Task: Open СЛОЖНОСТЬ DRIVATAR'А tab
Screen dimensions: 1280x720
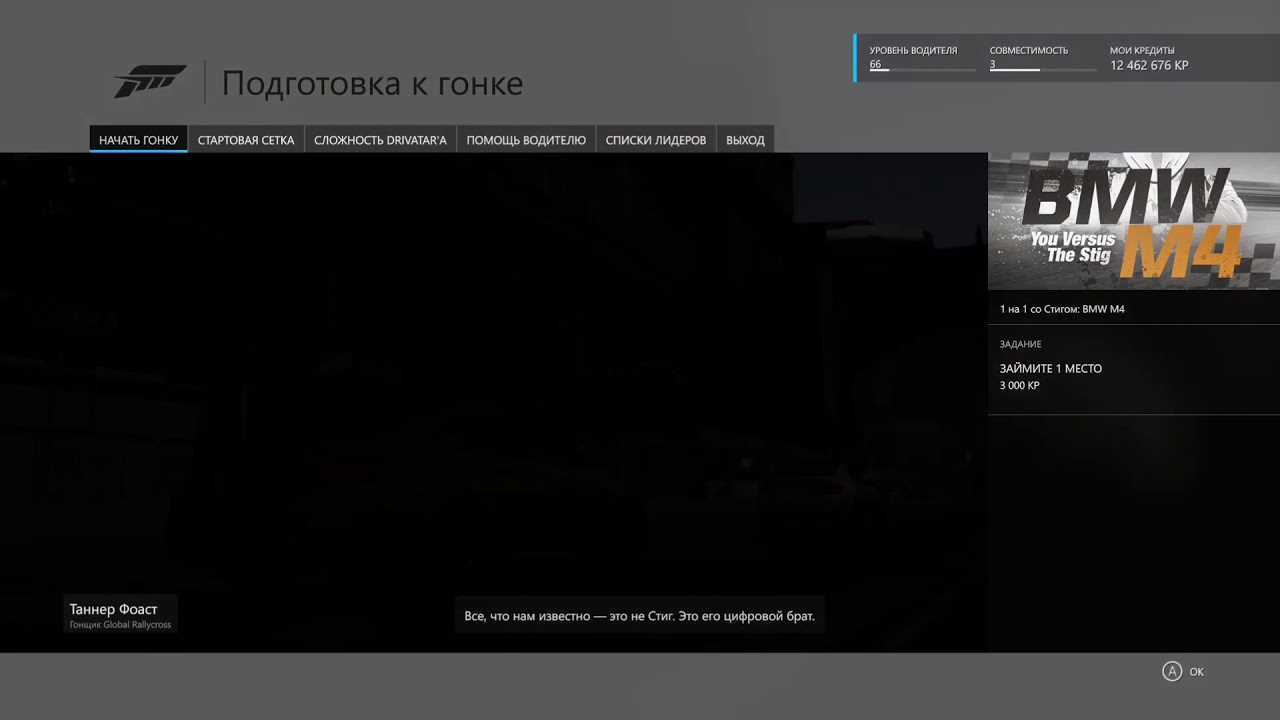Action: click(380, 140)
